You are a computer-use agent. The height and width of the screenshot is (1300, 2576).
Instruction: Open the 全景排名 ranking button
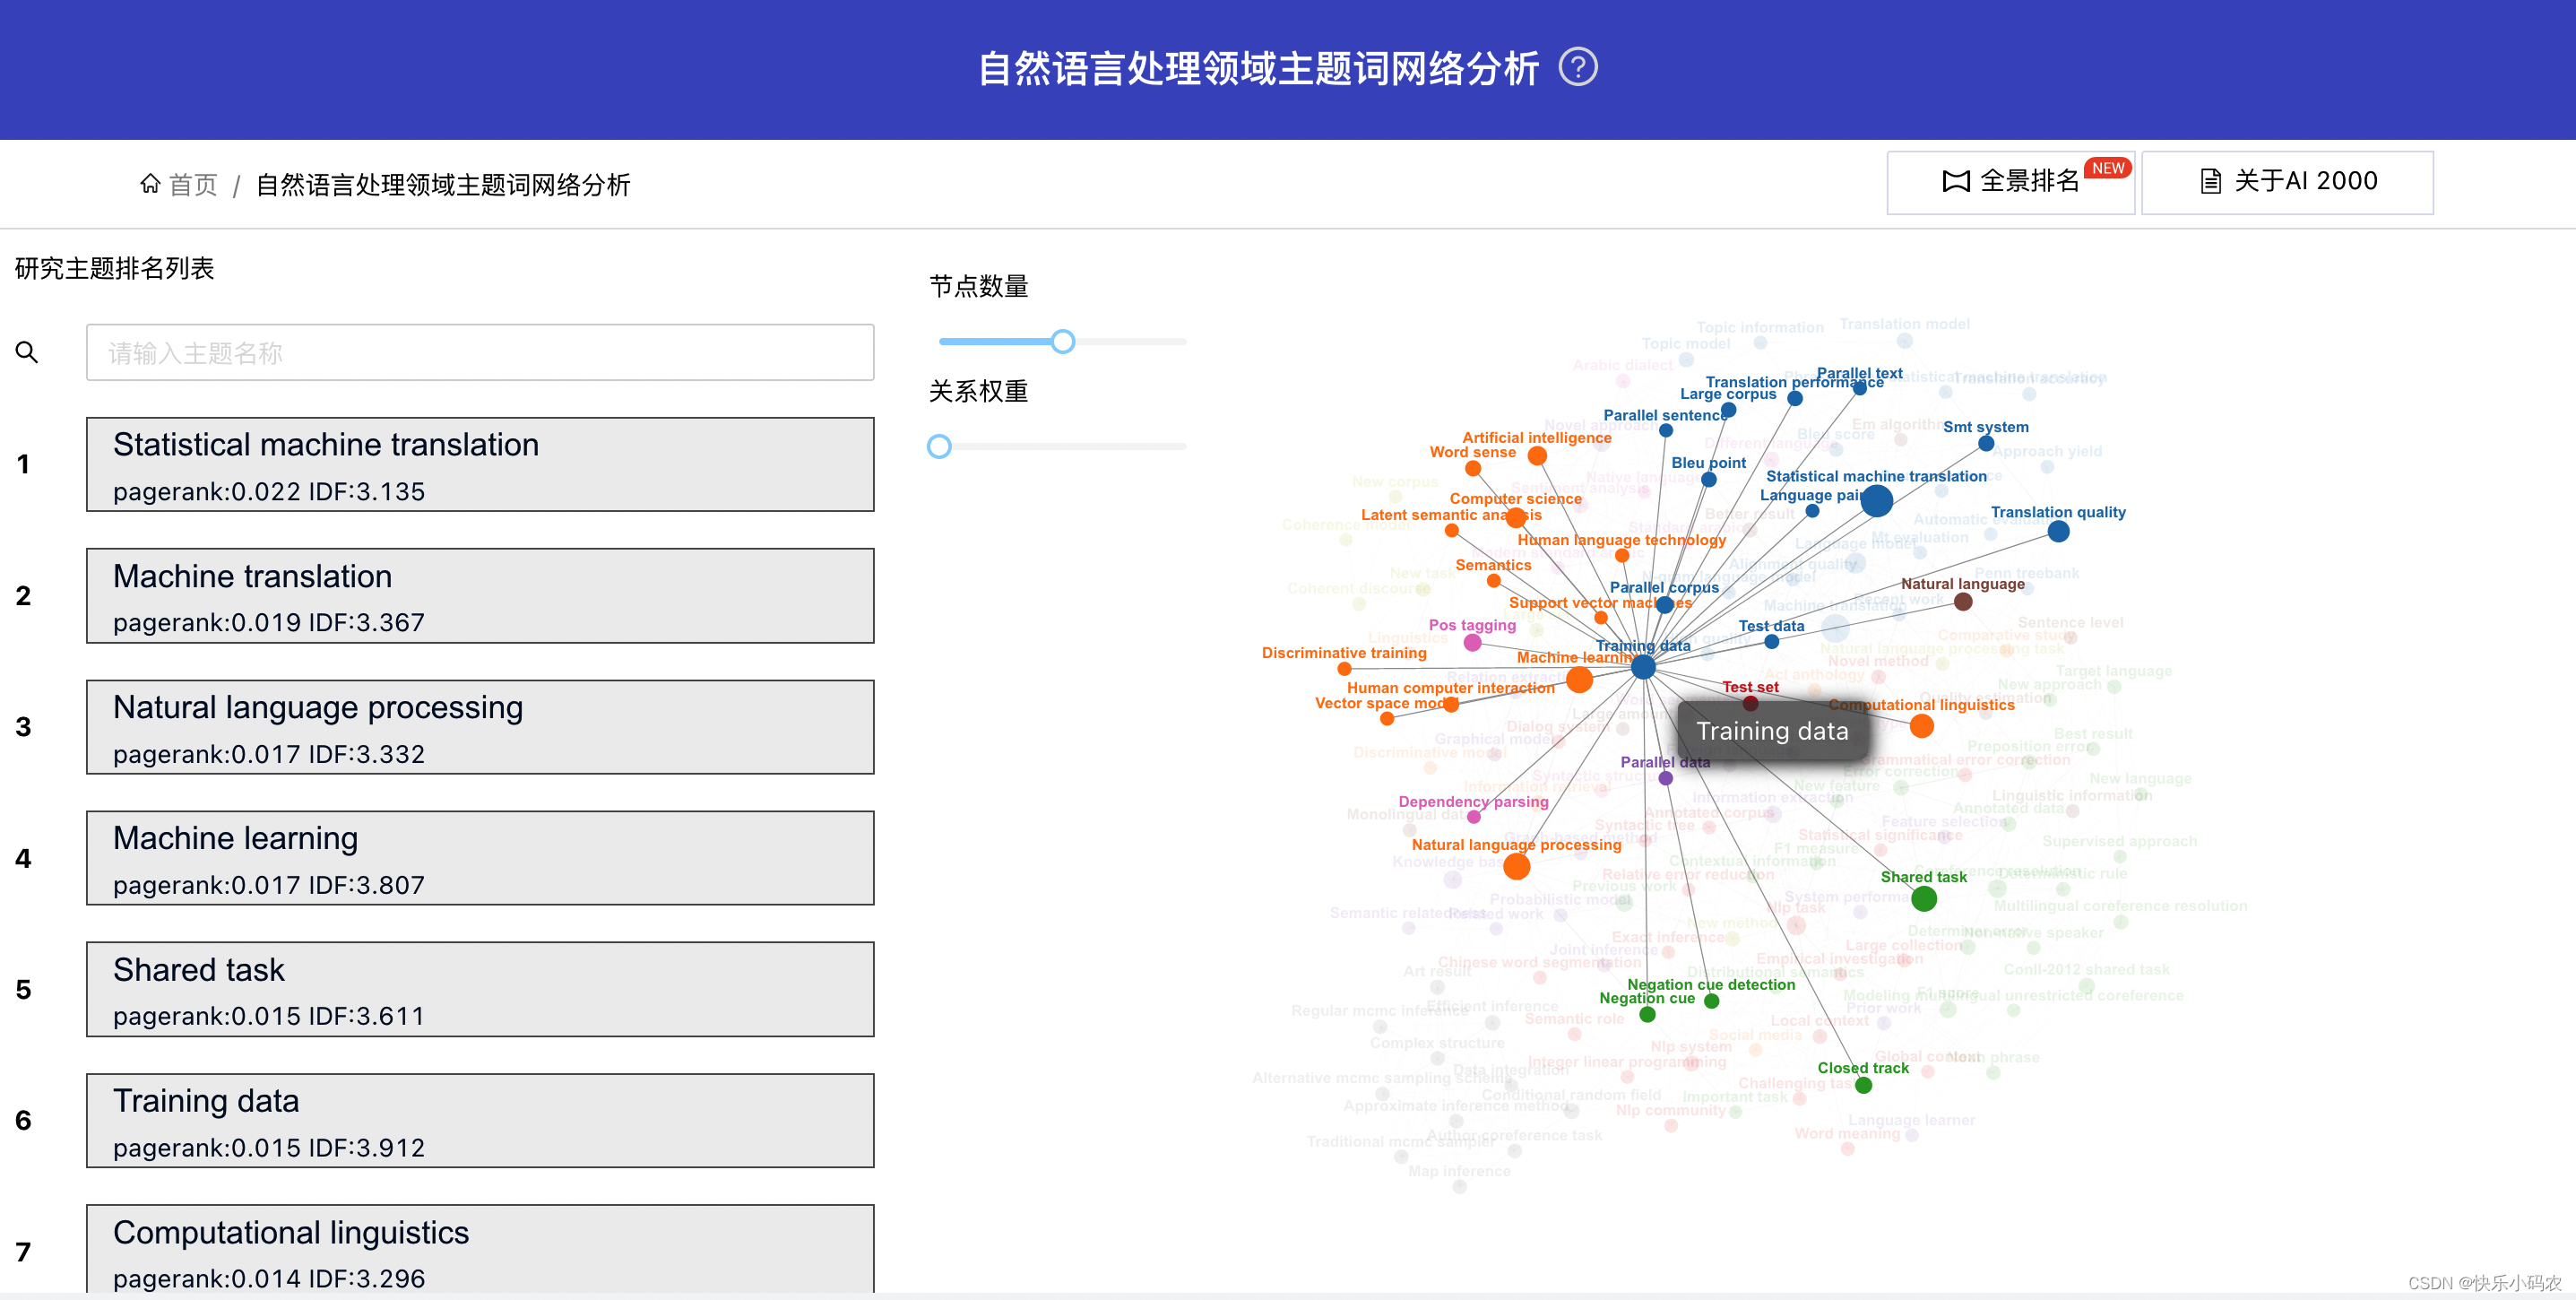coord(2010,182)
